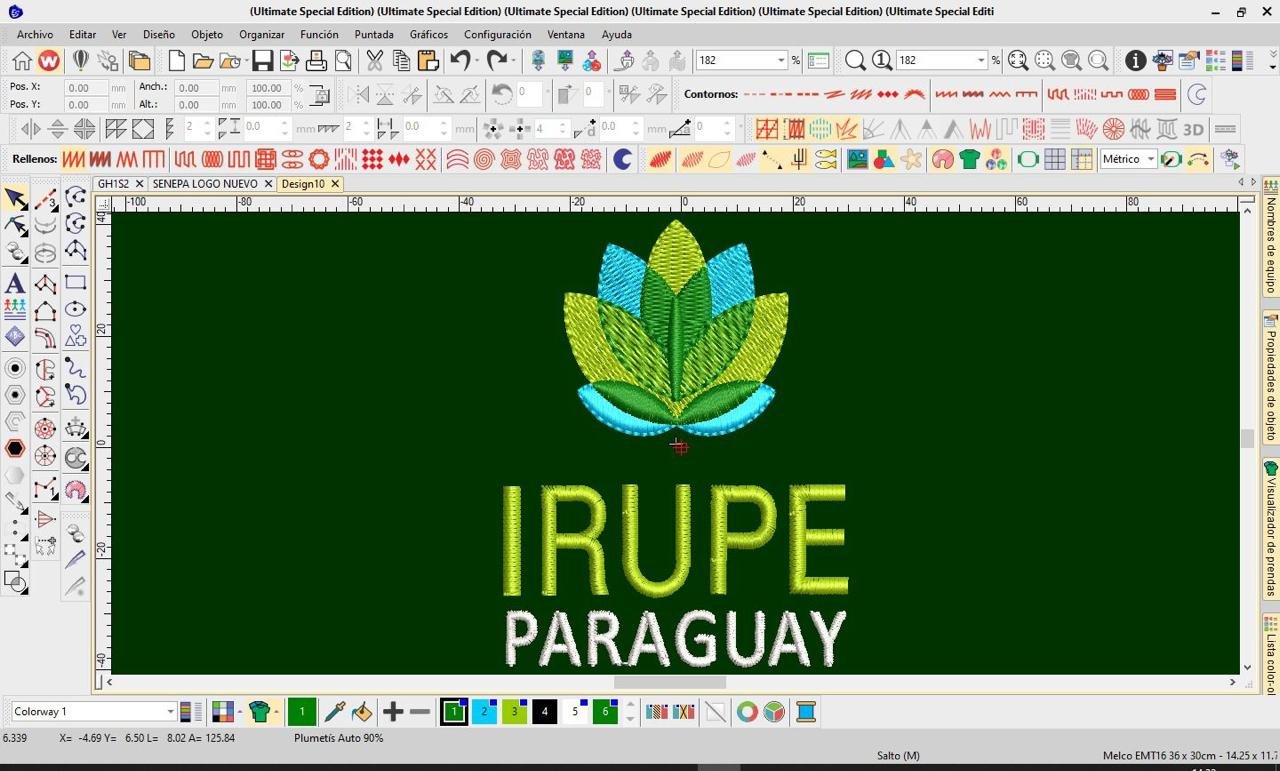
Task: Open the Puntada menu
Action: [373, 34]
